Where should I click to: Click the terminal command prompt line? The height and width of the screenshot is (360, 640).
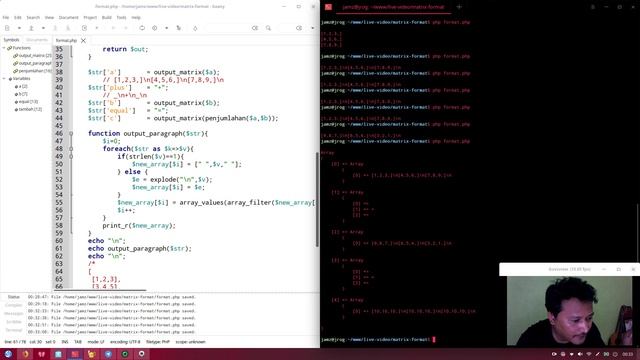pos(378,340)
